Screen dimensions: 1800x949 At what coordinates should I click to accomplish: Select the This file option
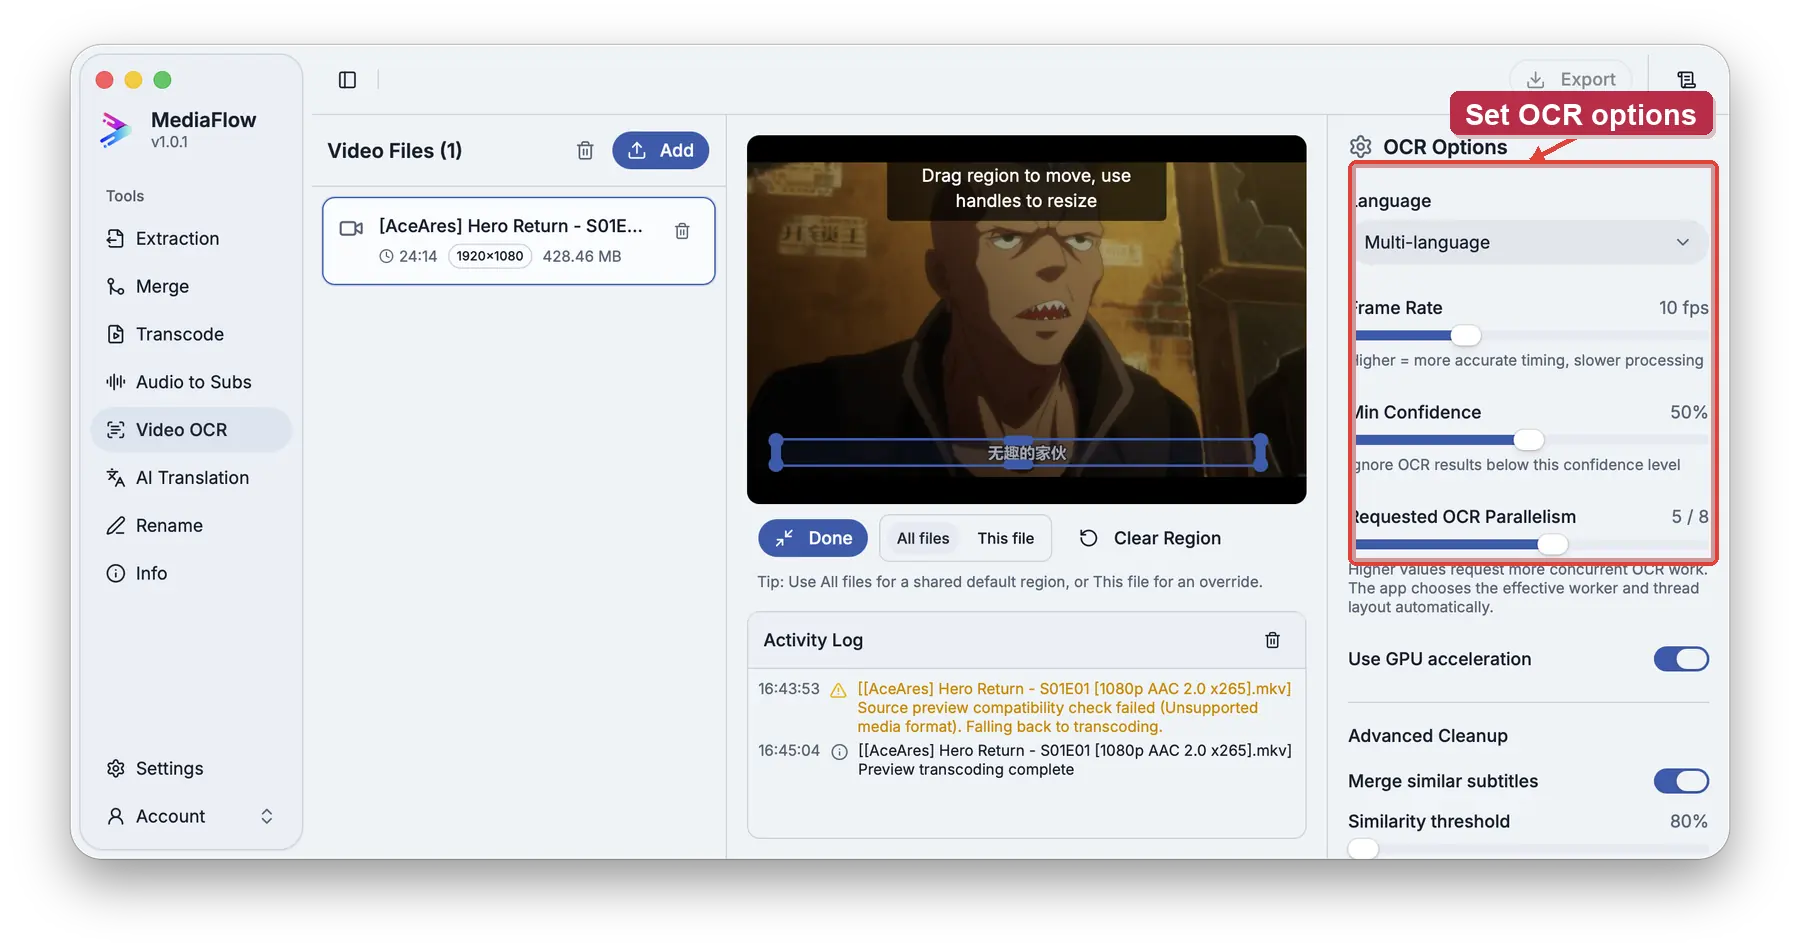[1006, 538]
